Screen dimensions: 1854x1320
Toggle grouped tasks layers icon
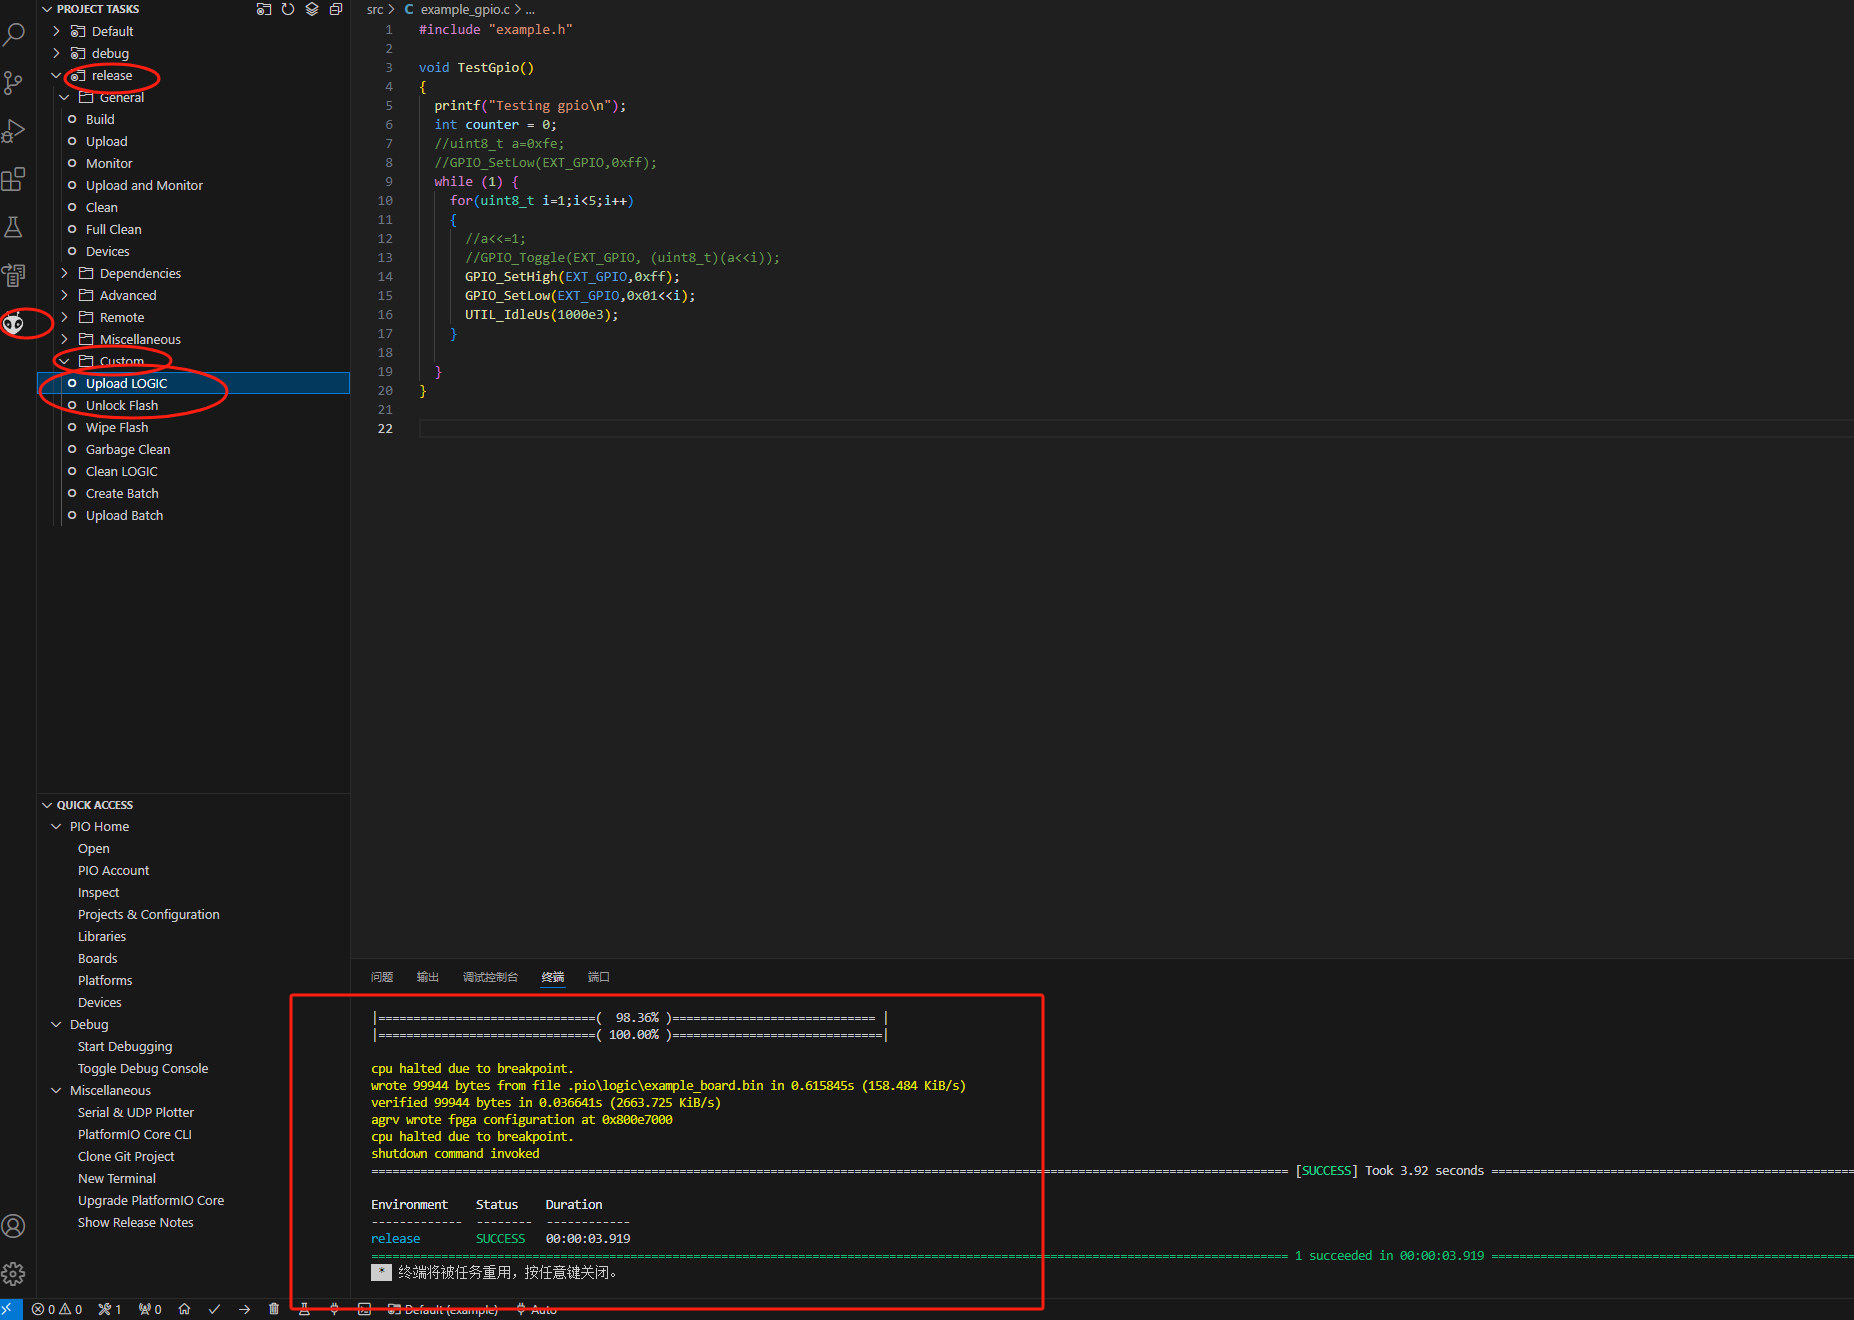312,9
